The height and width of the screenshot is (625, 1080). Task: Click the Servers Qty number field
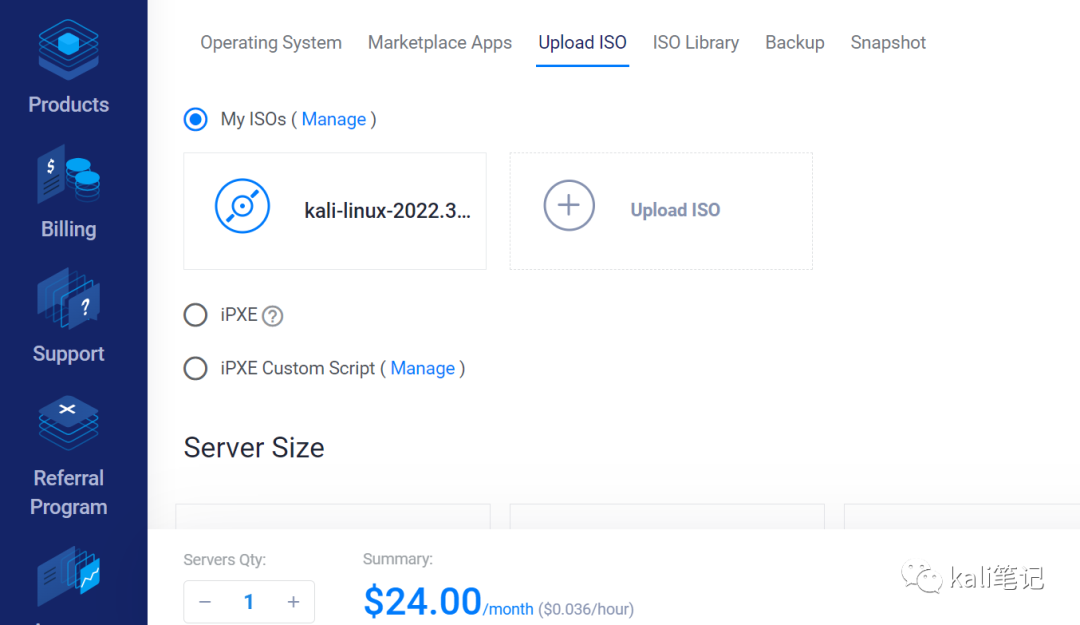tap(249, 602)
